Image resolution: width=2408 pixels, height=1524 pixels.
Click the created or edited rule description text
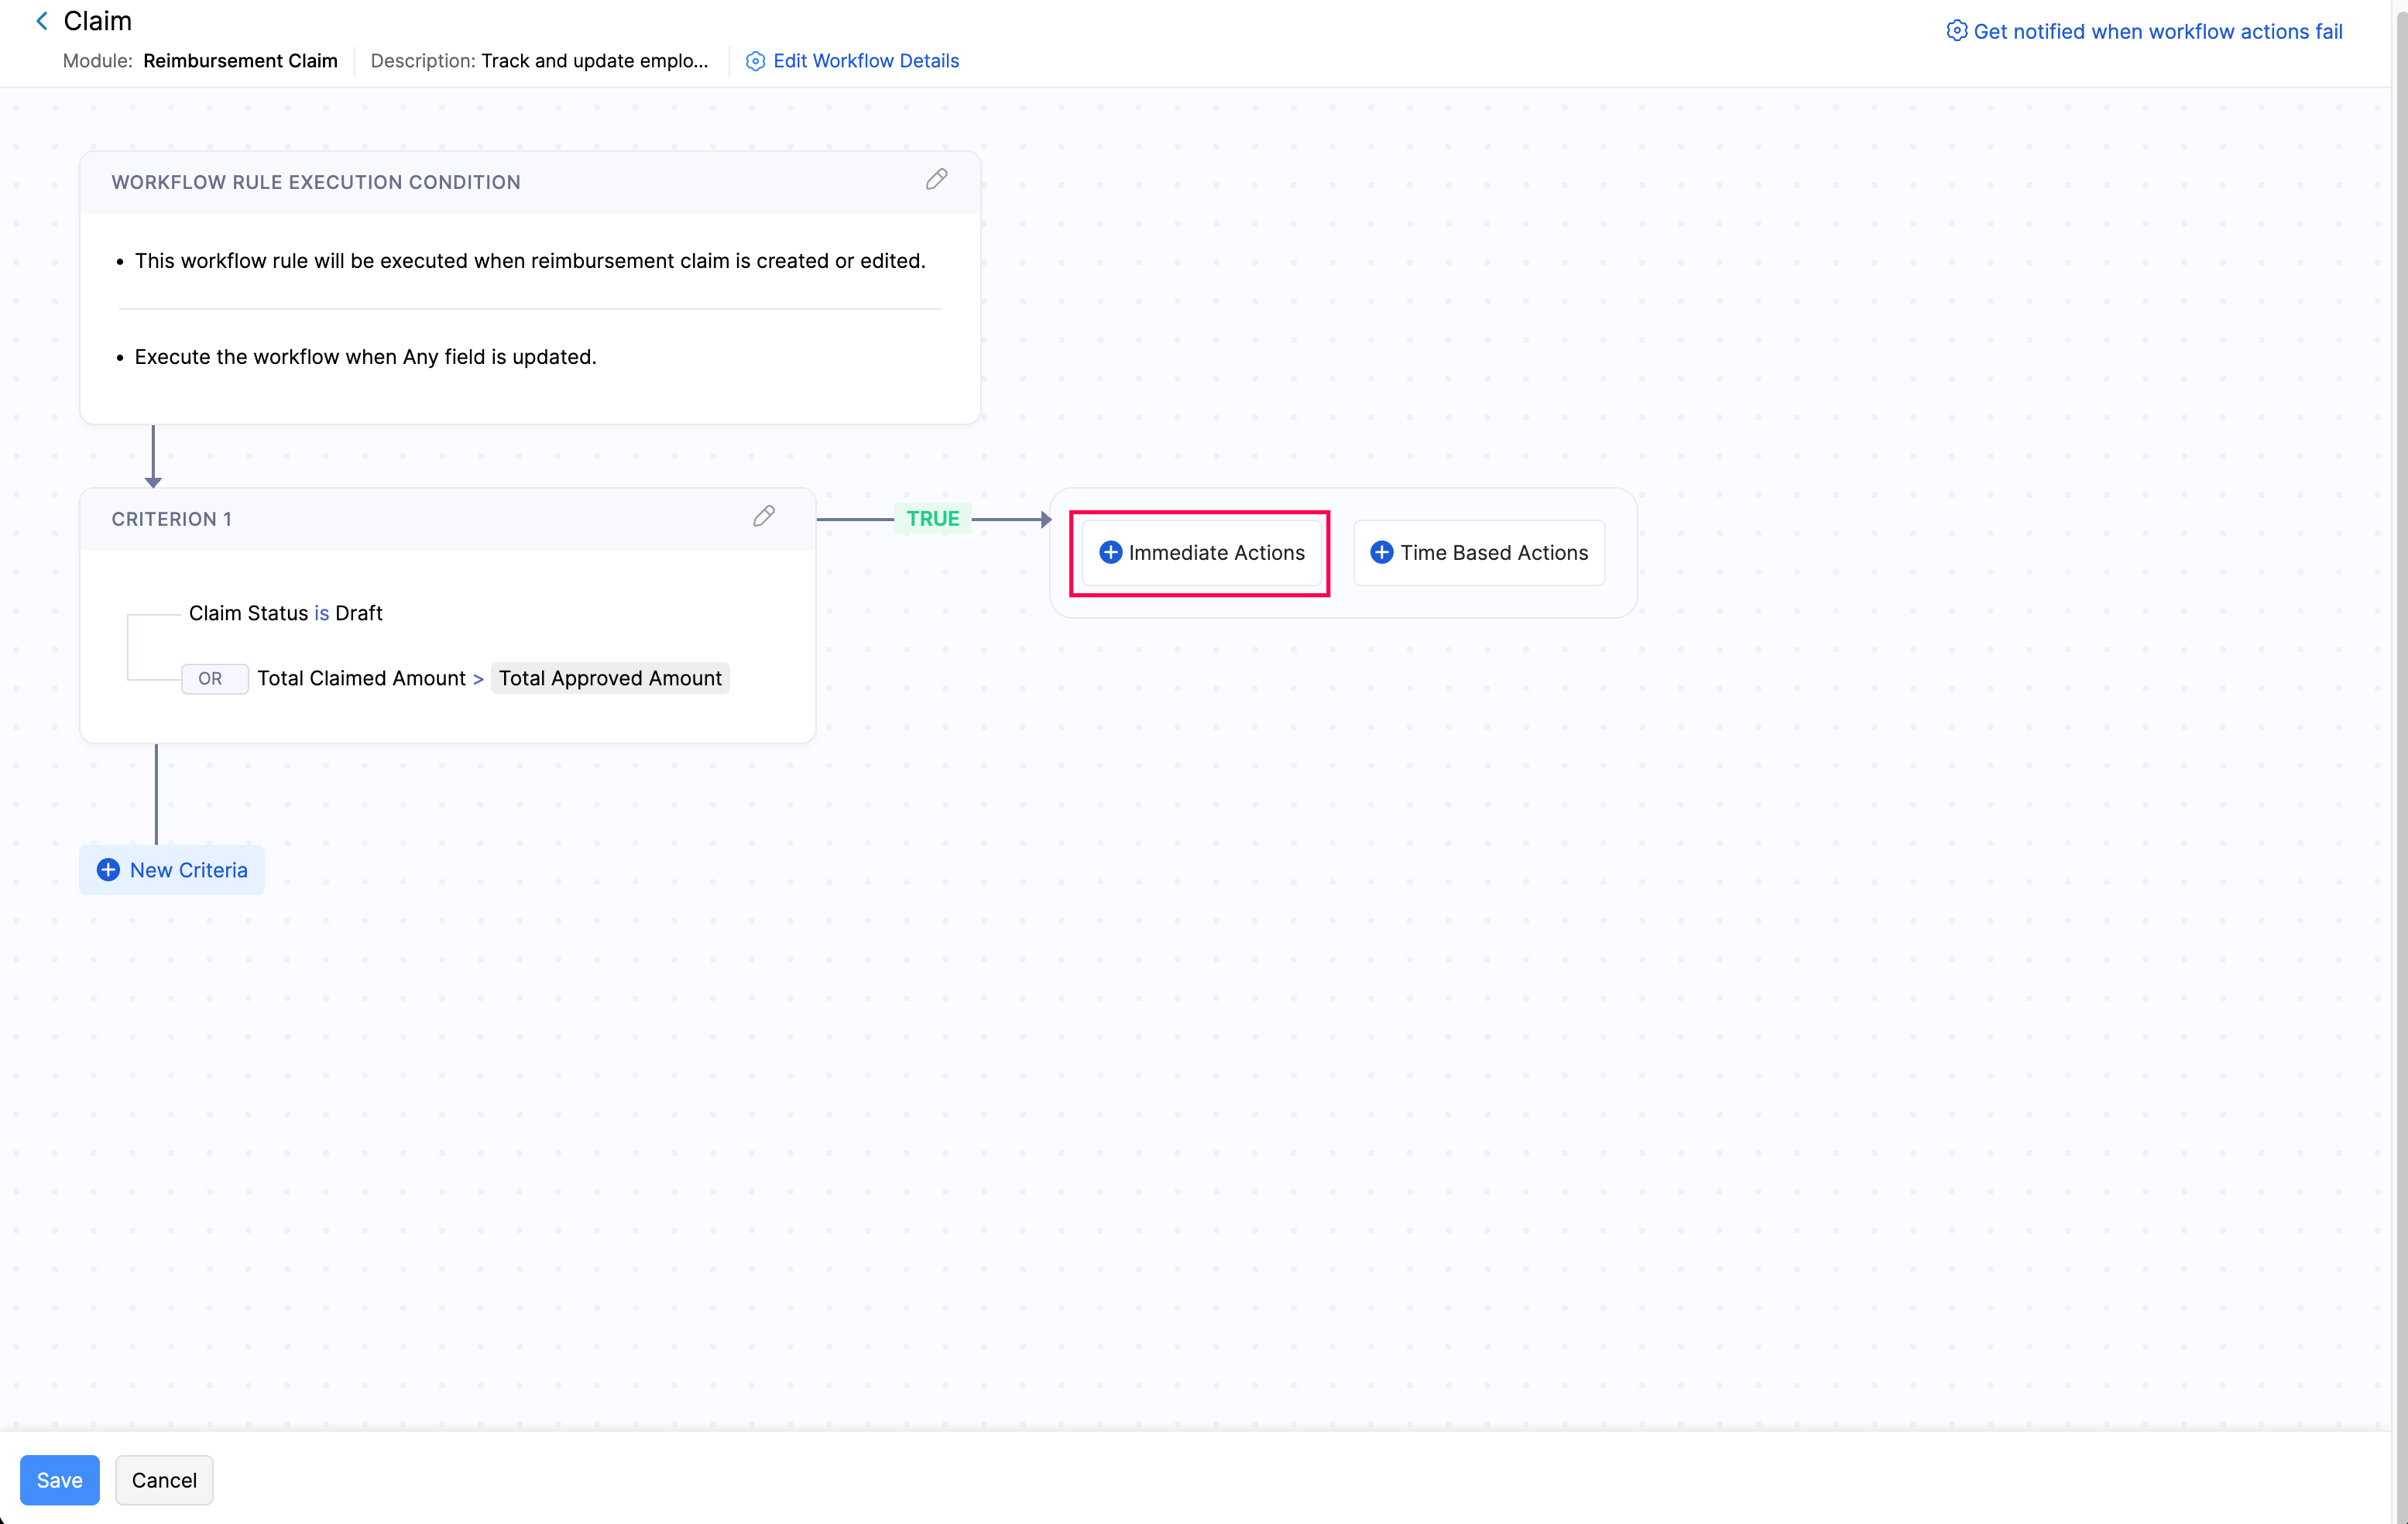pyautogui.click(x=530, y=261)
